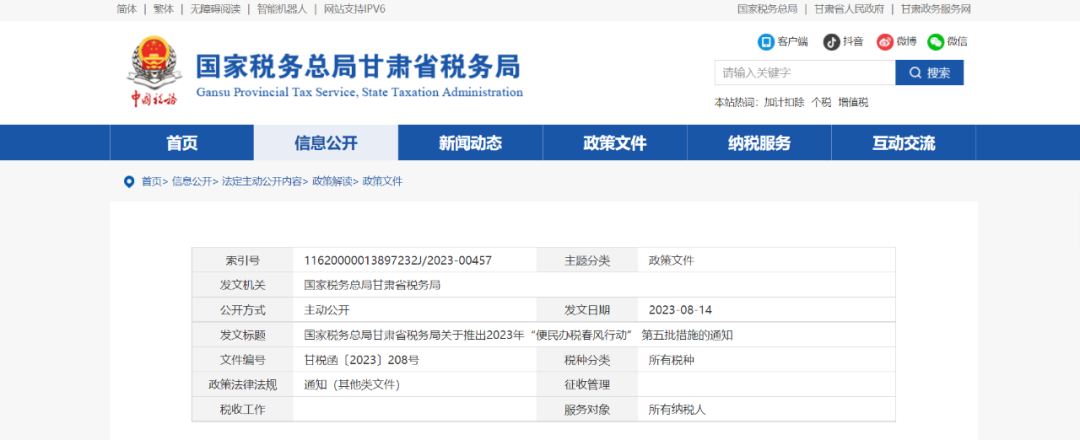This screenshot has width=1080, height=440.
Task: Open the 互动交流 navigation tab
Action: 904,143
